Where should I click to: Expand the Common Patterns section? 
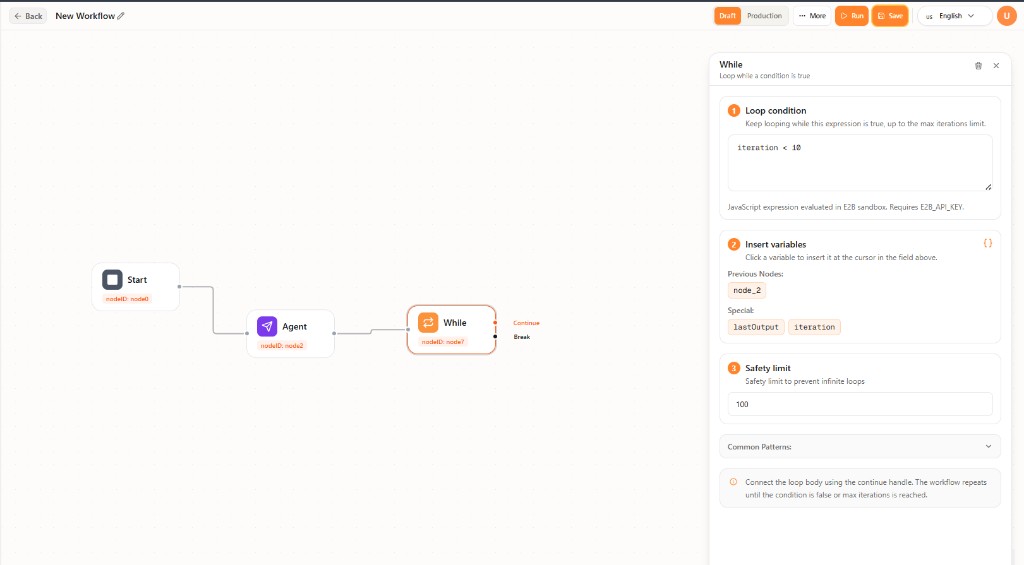point(859,447)
